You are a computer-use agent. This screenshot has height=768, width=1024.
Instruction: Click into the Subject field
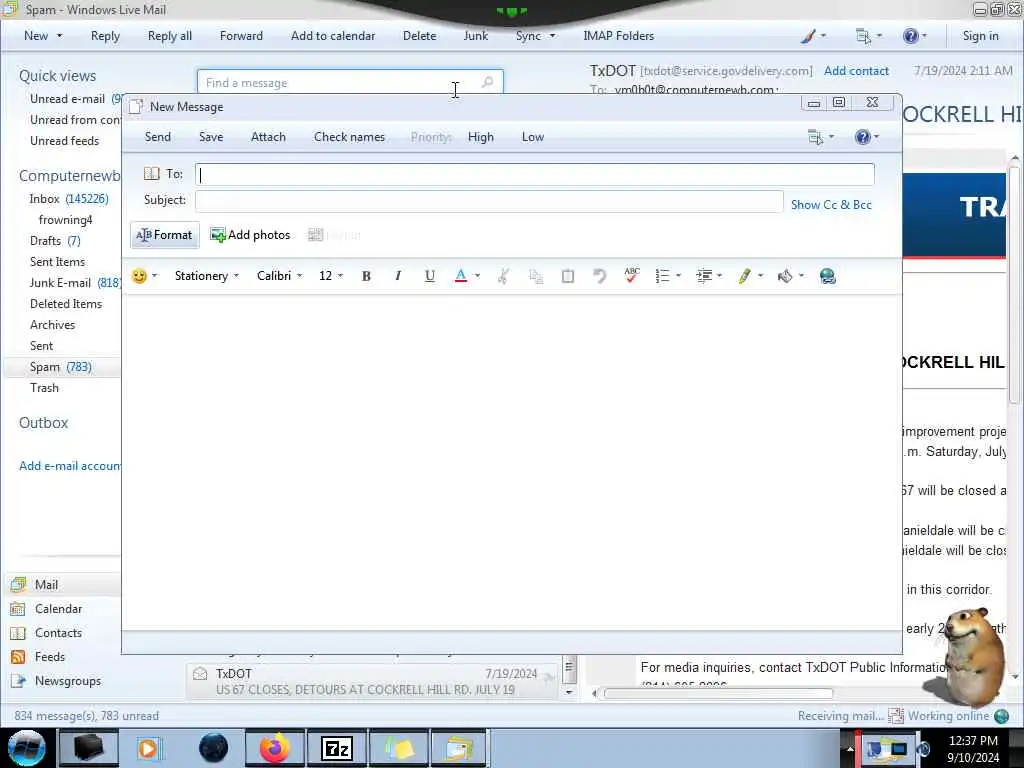pos(489,201)
